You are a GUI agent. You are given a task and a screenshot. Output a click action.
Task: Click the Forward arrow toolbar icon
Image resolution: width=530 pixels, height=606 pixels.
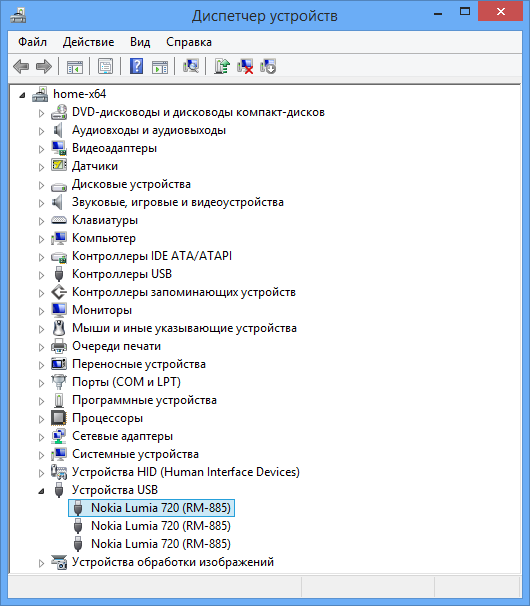point(44,66)
